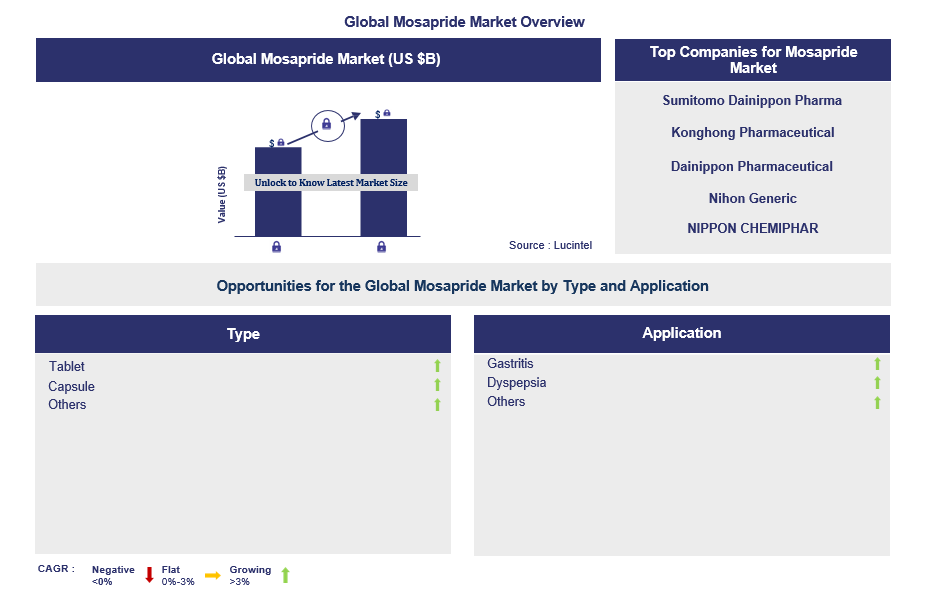Select the Application panel header
This screenshot has height=593, width=927.
682,334
